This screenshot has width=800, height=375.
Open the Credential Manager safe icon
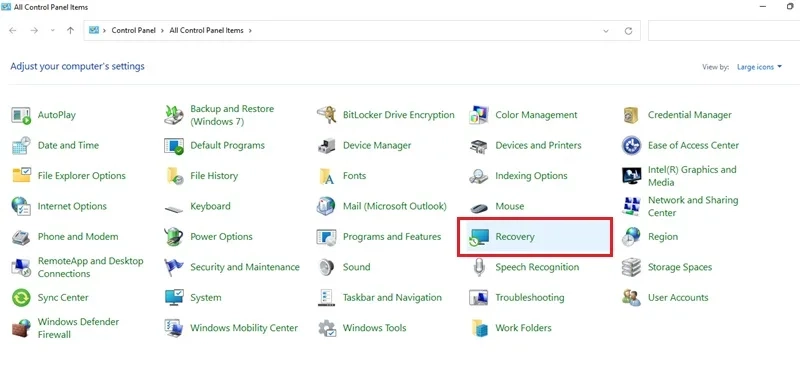[x=631, y=115]
